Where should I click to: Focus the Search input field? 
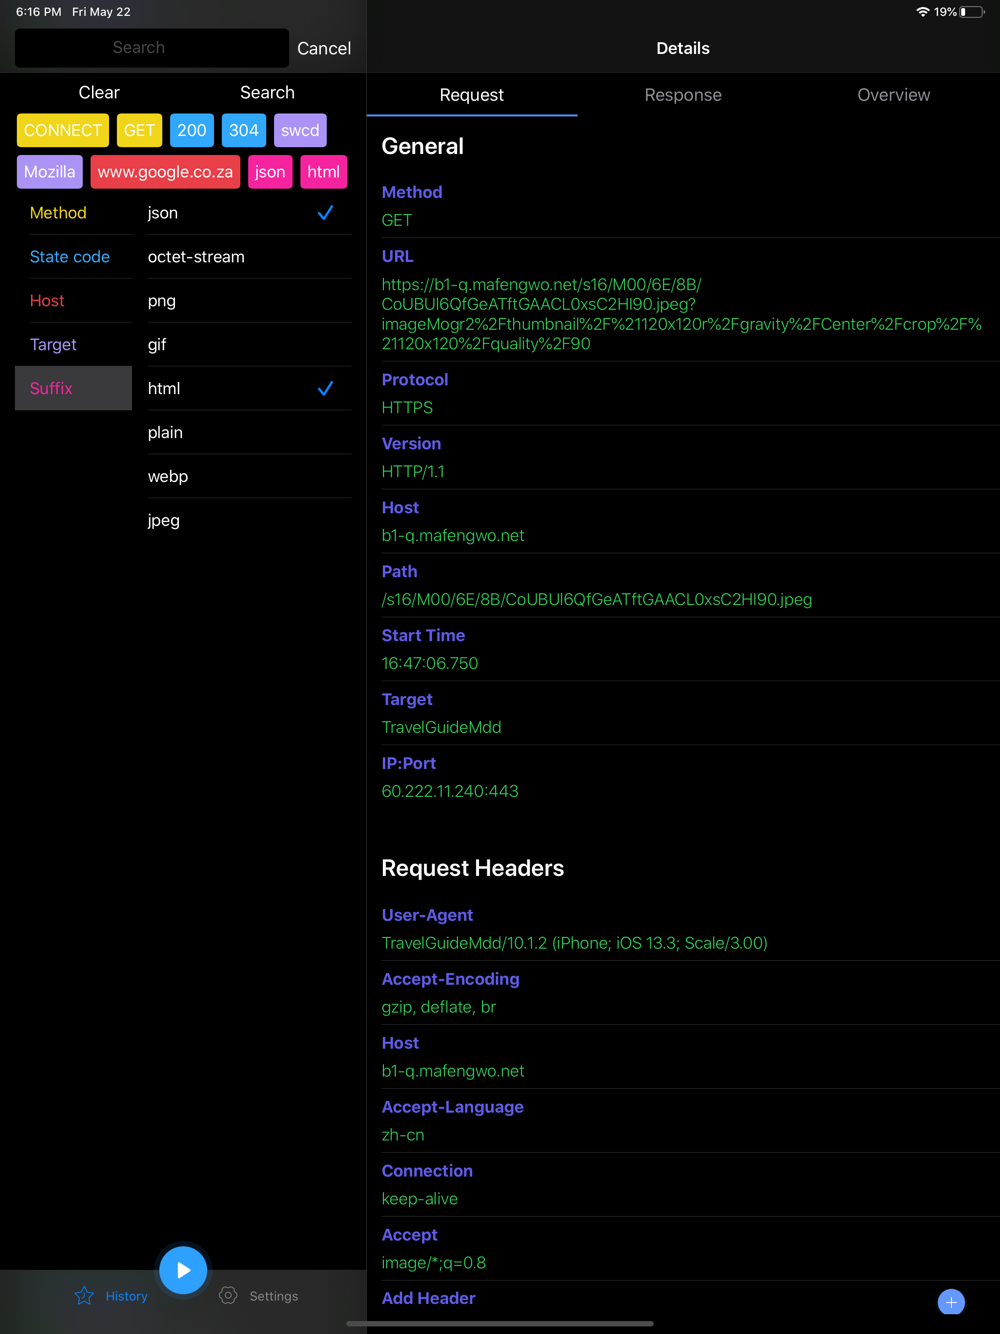(x=151, y=48)
